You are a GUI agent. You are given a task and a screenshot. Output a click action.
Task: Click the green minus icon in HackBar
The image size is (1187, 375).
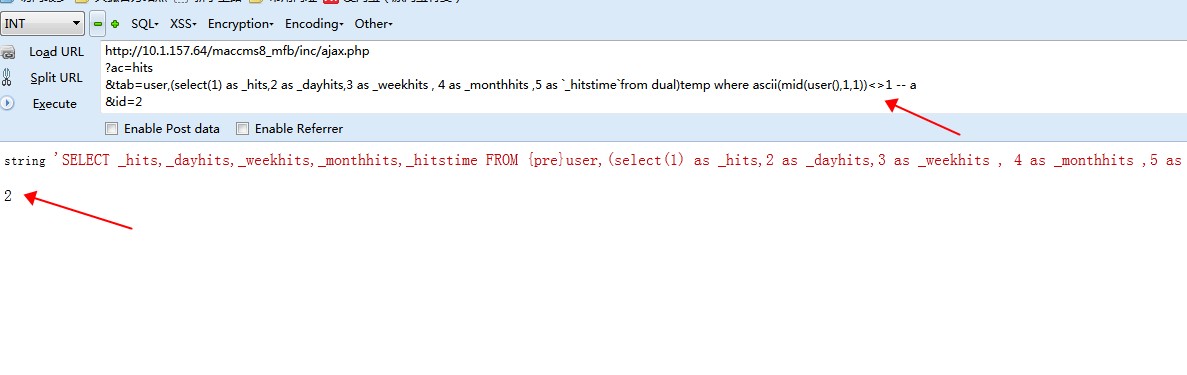click(98, 23)
